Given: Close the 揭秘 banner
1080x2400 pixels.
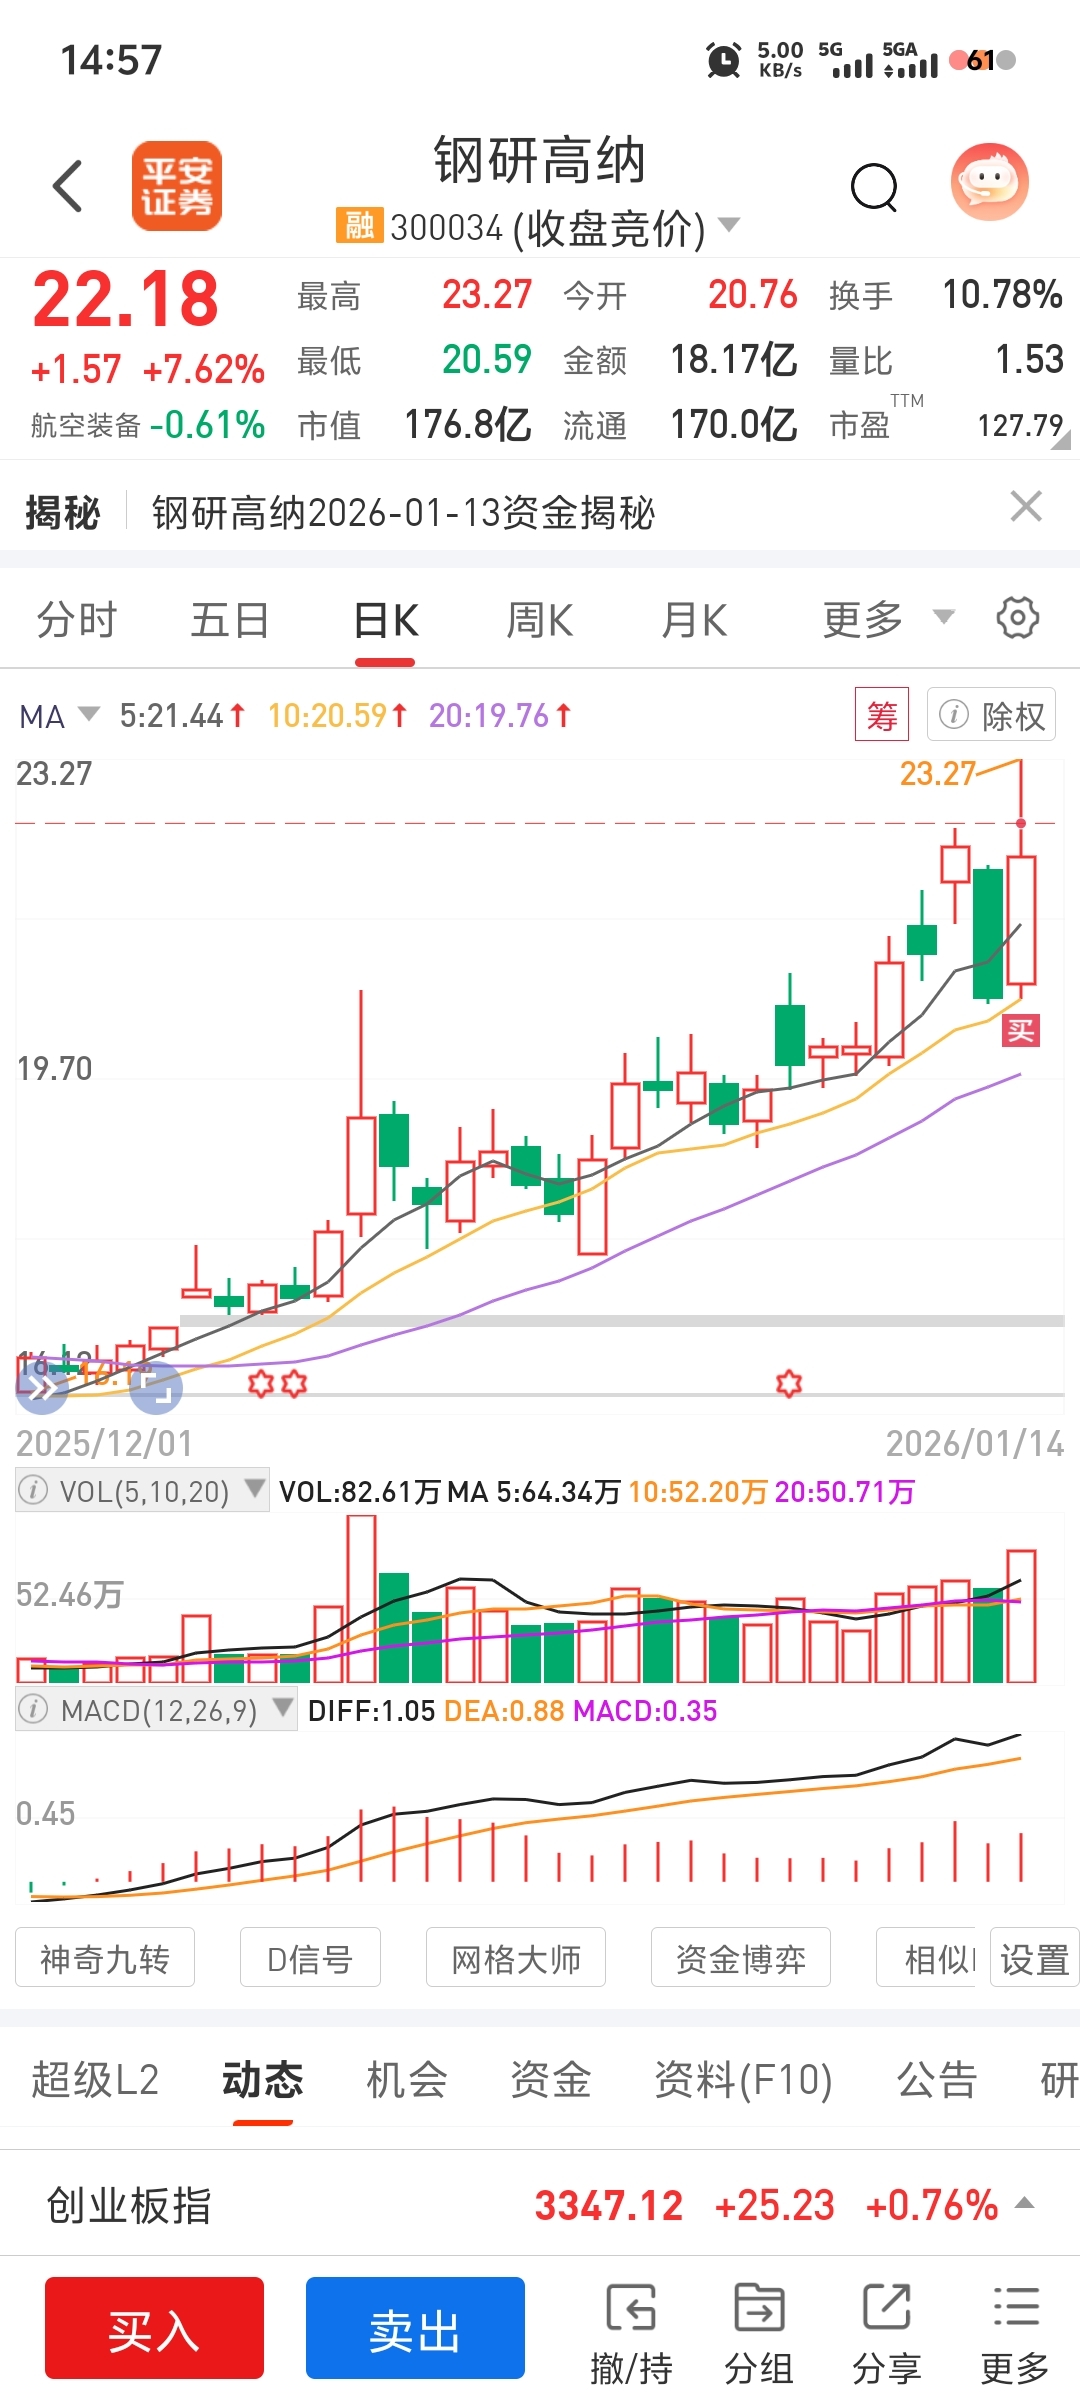Looking at the screenshot, I should pos(1027,507).
